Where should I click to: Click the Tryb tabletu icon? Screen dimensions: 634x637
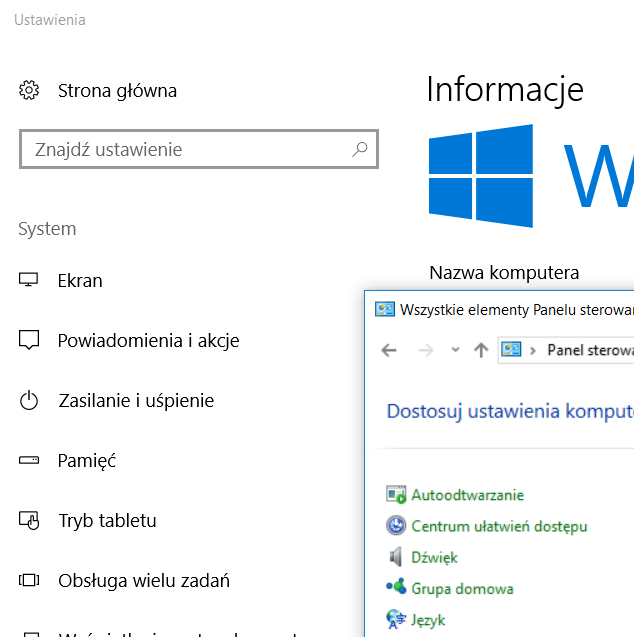click(x=29, y=521)
